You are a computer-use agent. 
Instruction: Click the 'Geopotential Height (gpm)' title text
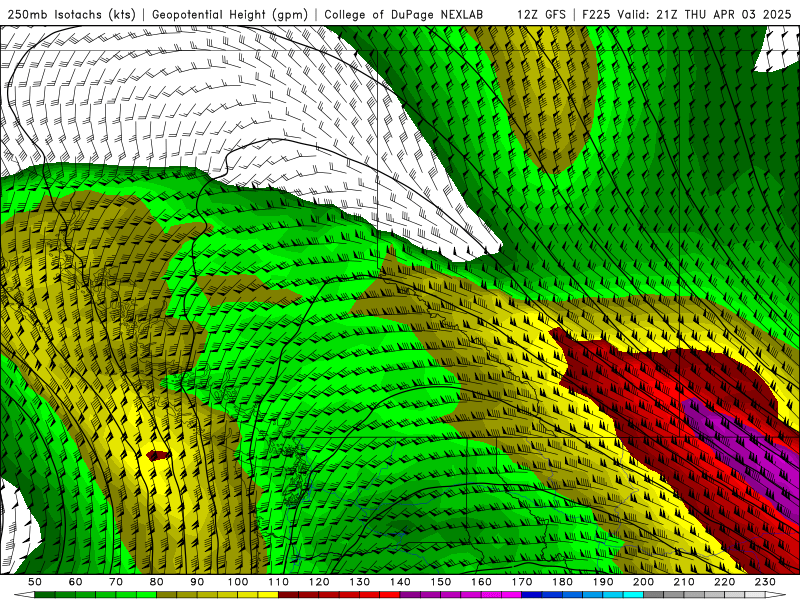[x=230, y=15]
